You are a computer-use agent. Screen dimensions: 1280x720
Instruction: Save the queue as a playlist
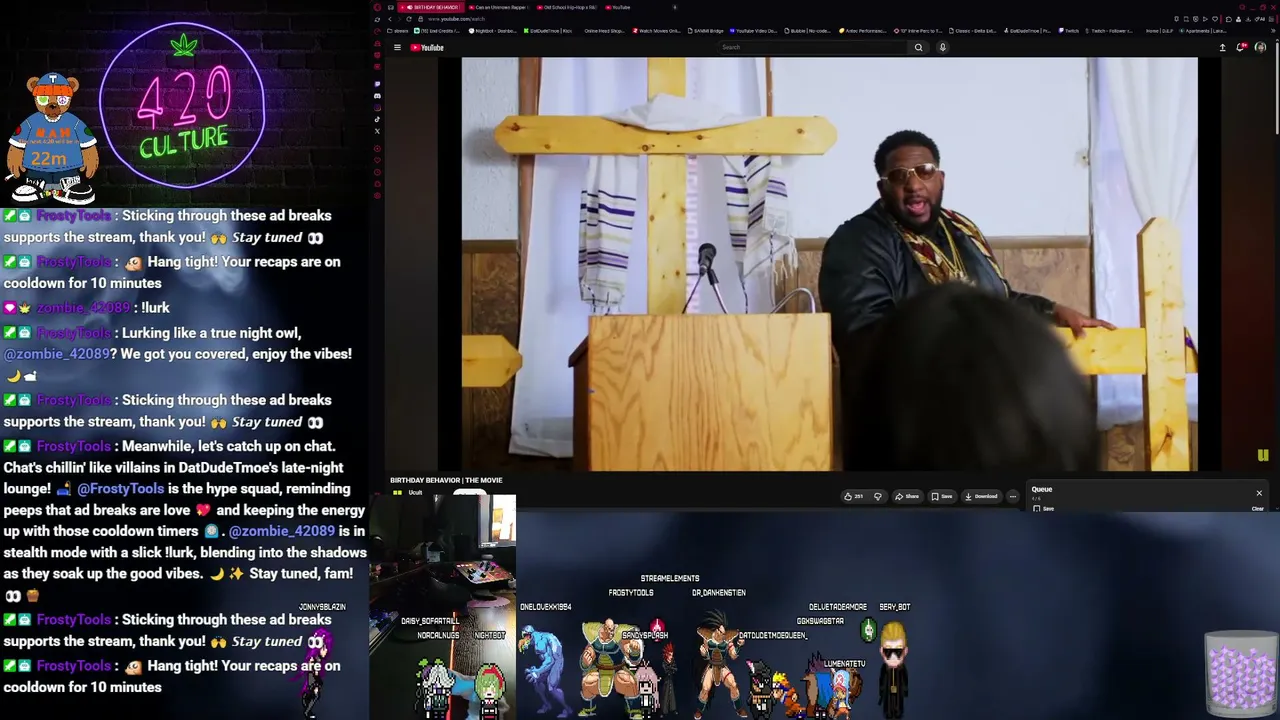(1044, 509)
